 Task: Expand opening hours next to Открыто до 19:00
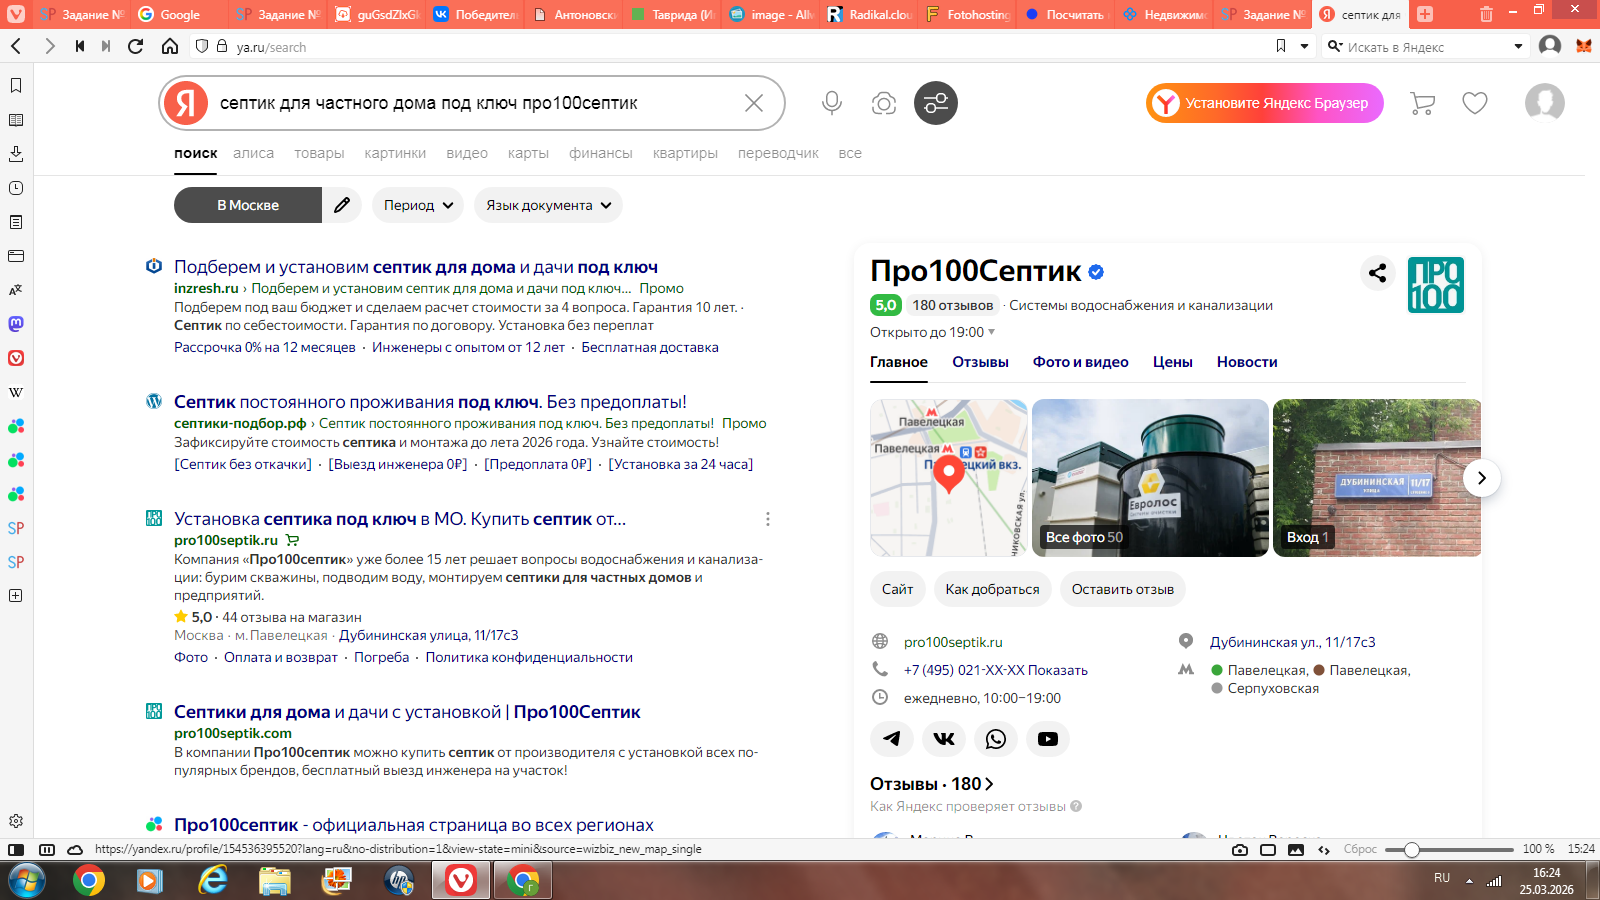pos(991,332)
